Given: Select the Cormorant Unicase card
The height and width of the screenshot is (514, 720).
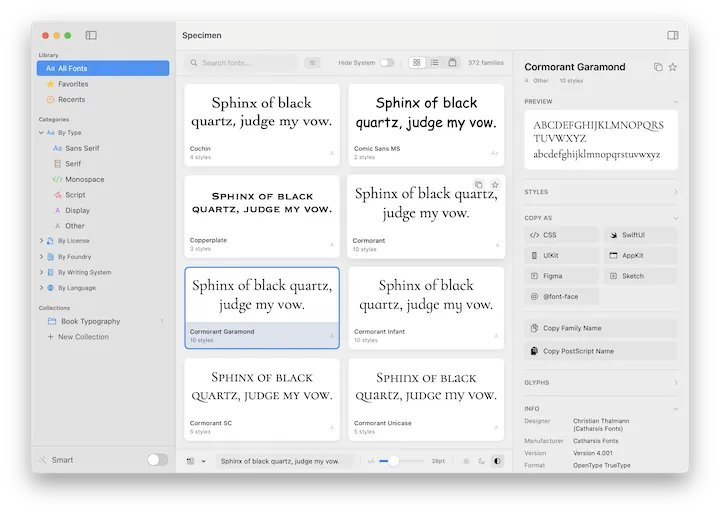Looking at the screenshot, I should point(426,400).
